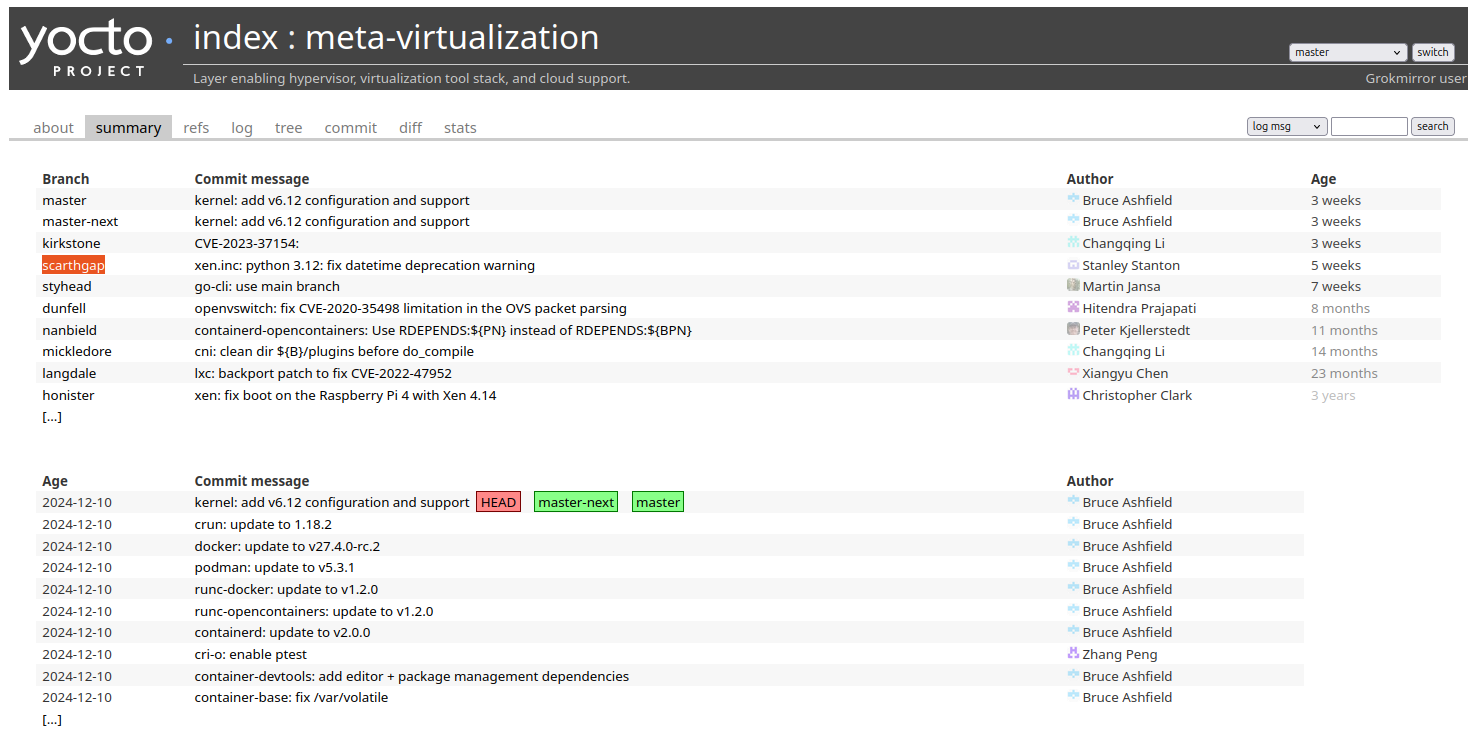The height and width of the screenshot is (749, 1475).
Task: Click Christopher Clark's avatar icon
Action: click(x=1072, y=395)
